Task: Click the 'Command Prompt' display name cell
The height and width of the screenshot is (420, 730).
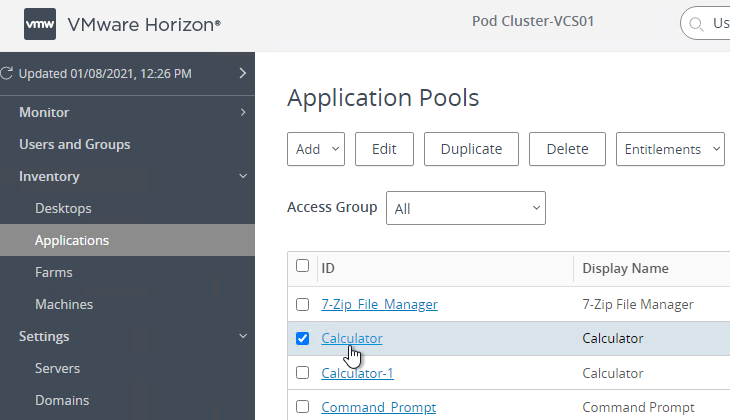Action: [638, 407]
